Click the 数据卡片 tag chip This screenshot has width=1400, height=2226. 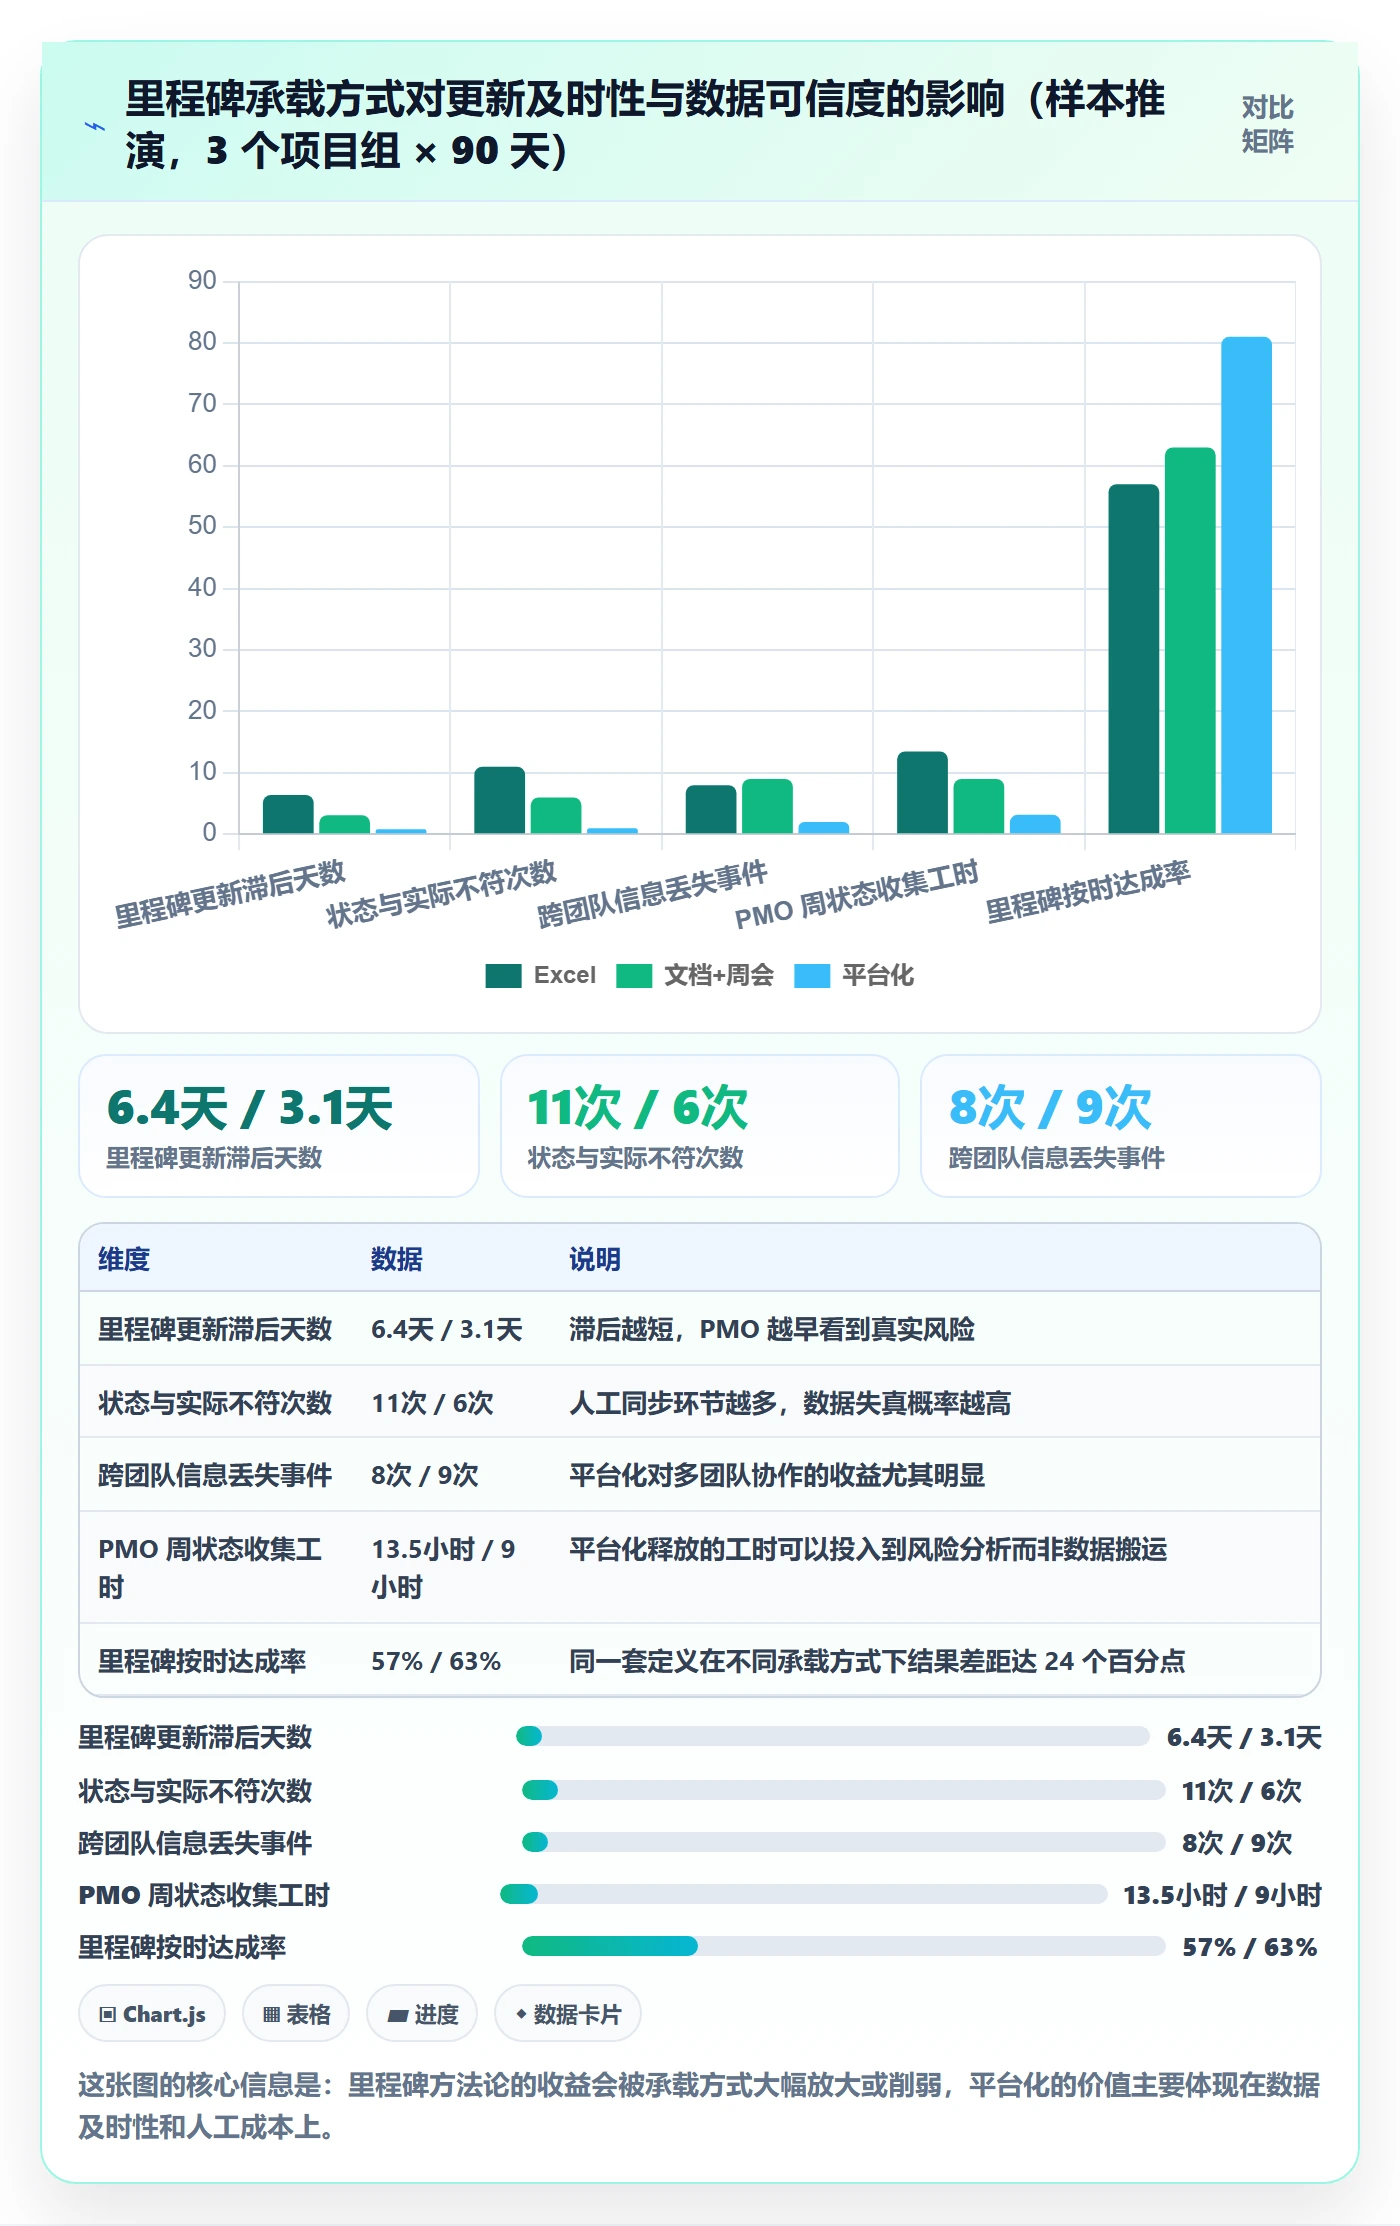click(x=568, y=2014)
